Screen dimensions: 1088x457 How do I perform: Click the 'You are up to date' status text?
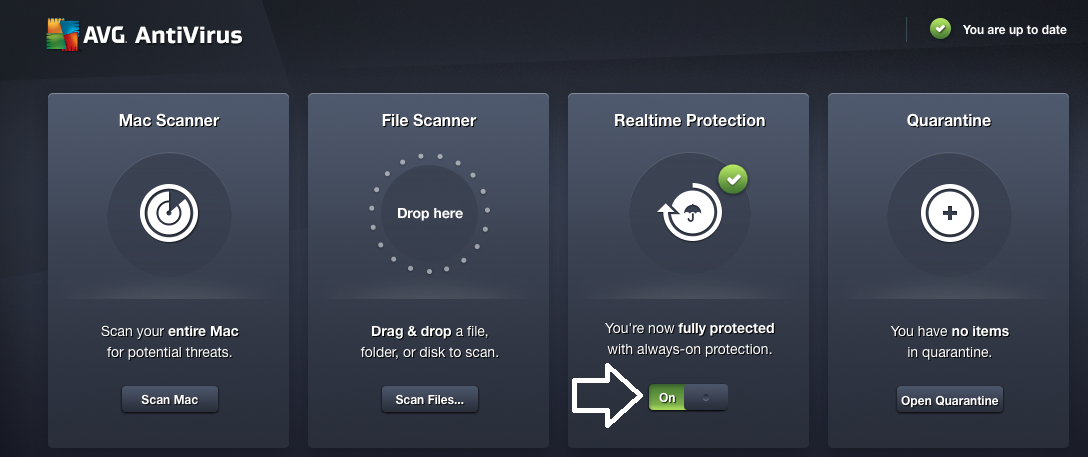[x=1014, y=30]
